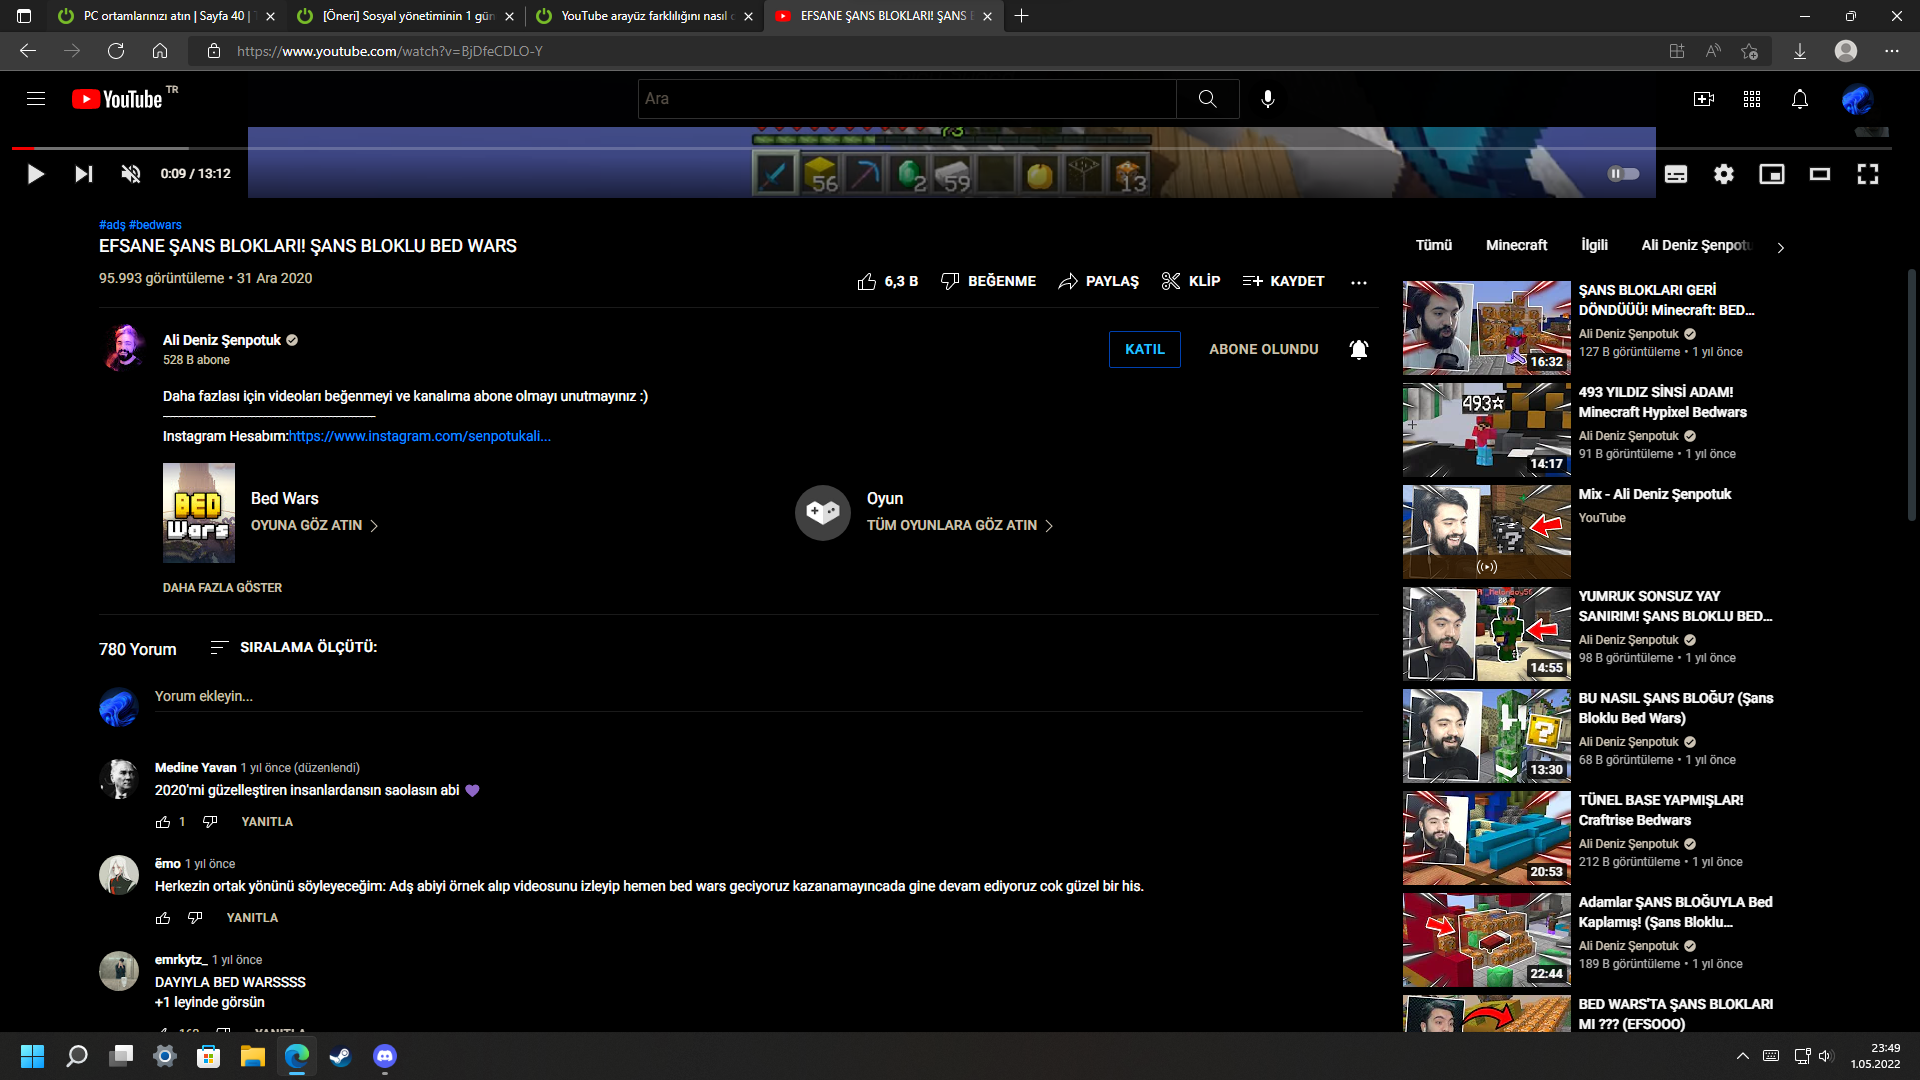Open the Instagram link in description

click(419, 436)
